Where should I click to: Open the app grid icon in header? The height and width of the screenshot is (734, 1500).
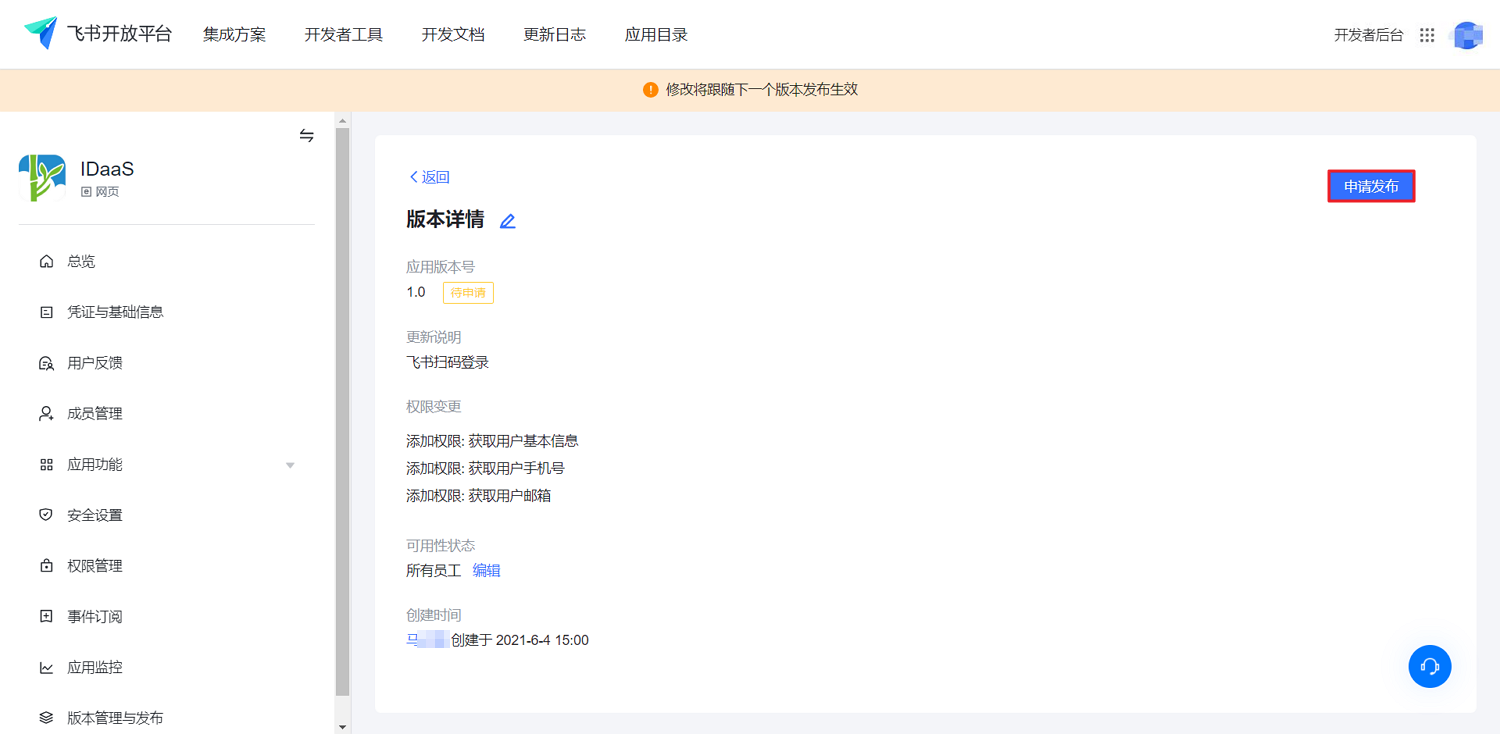pyautogui.click(x=1427, y=35)
